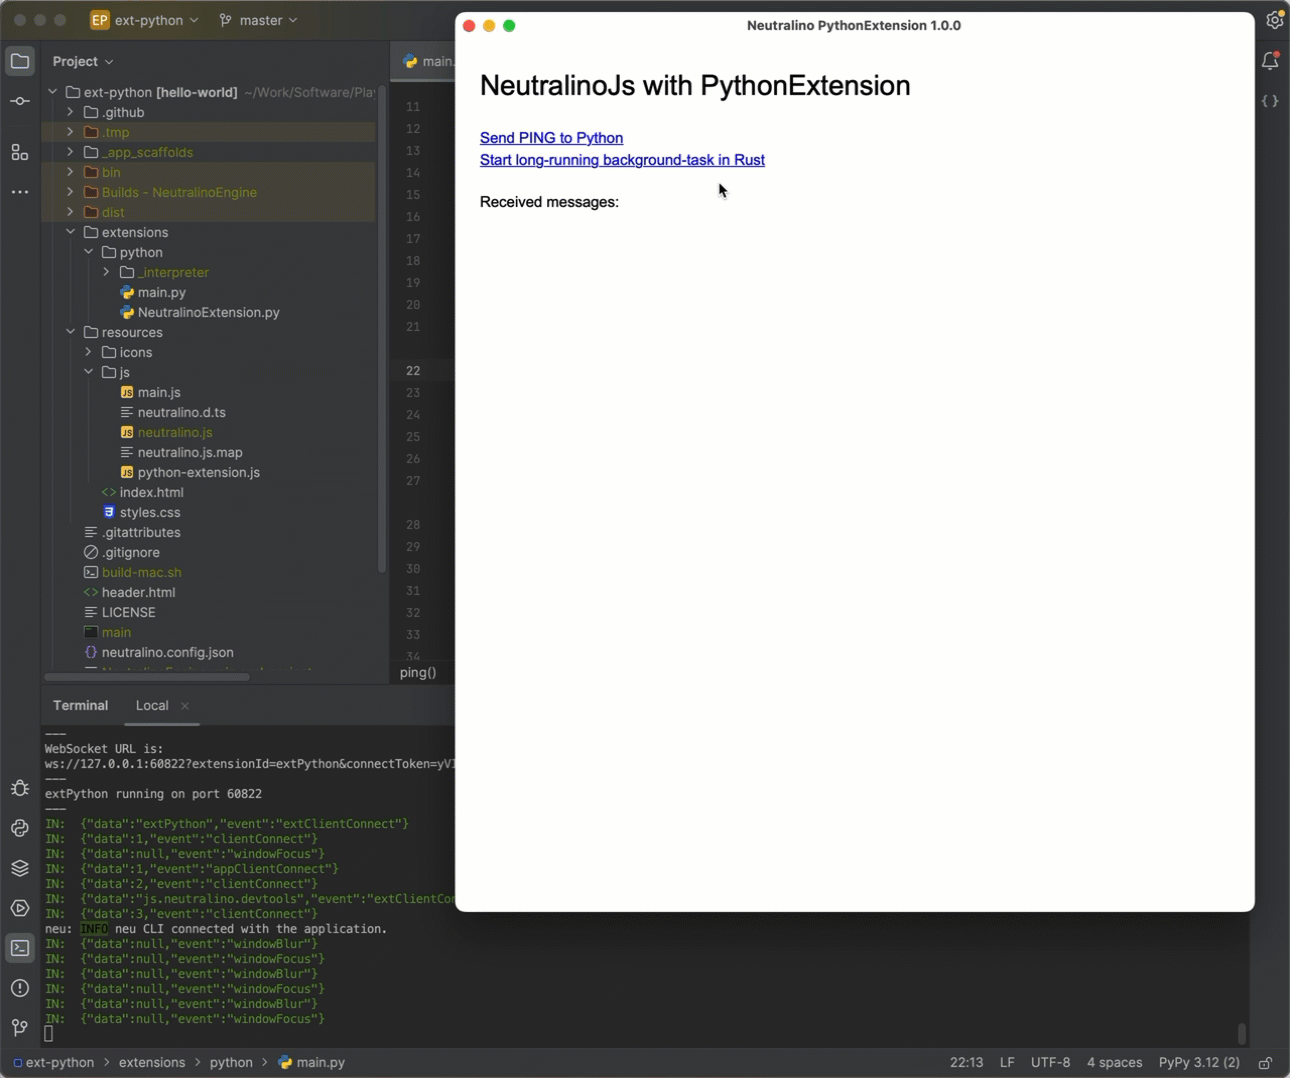Click the ping() breadcrumb in editor
Screen dimensions: 1290x1078
418,672
